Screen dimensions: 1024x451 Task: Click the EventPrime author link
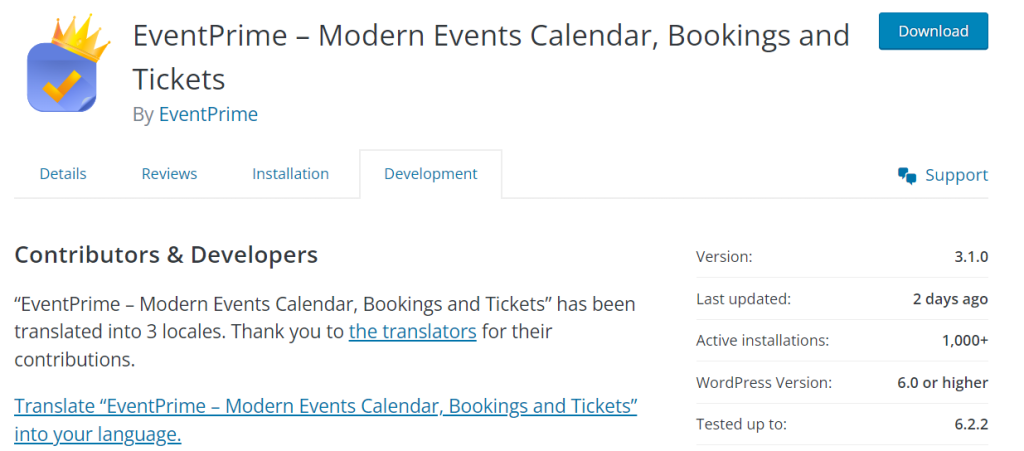pos(208,114)
